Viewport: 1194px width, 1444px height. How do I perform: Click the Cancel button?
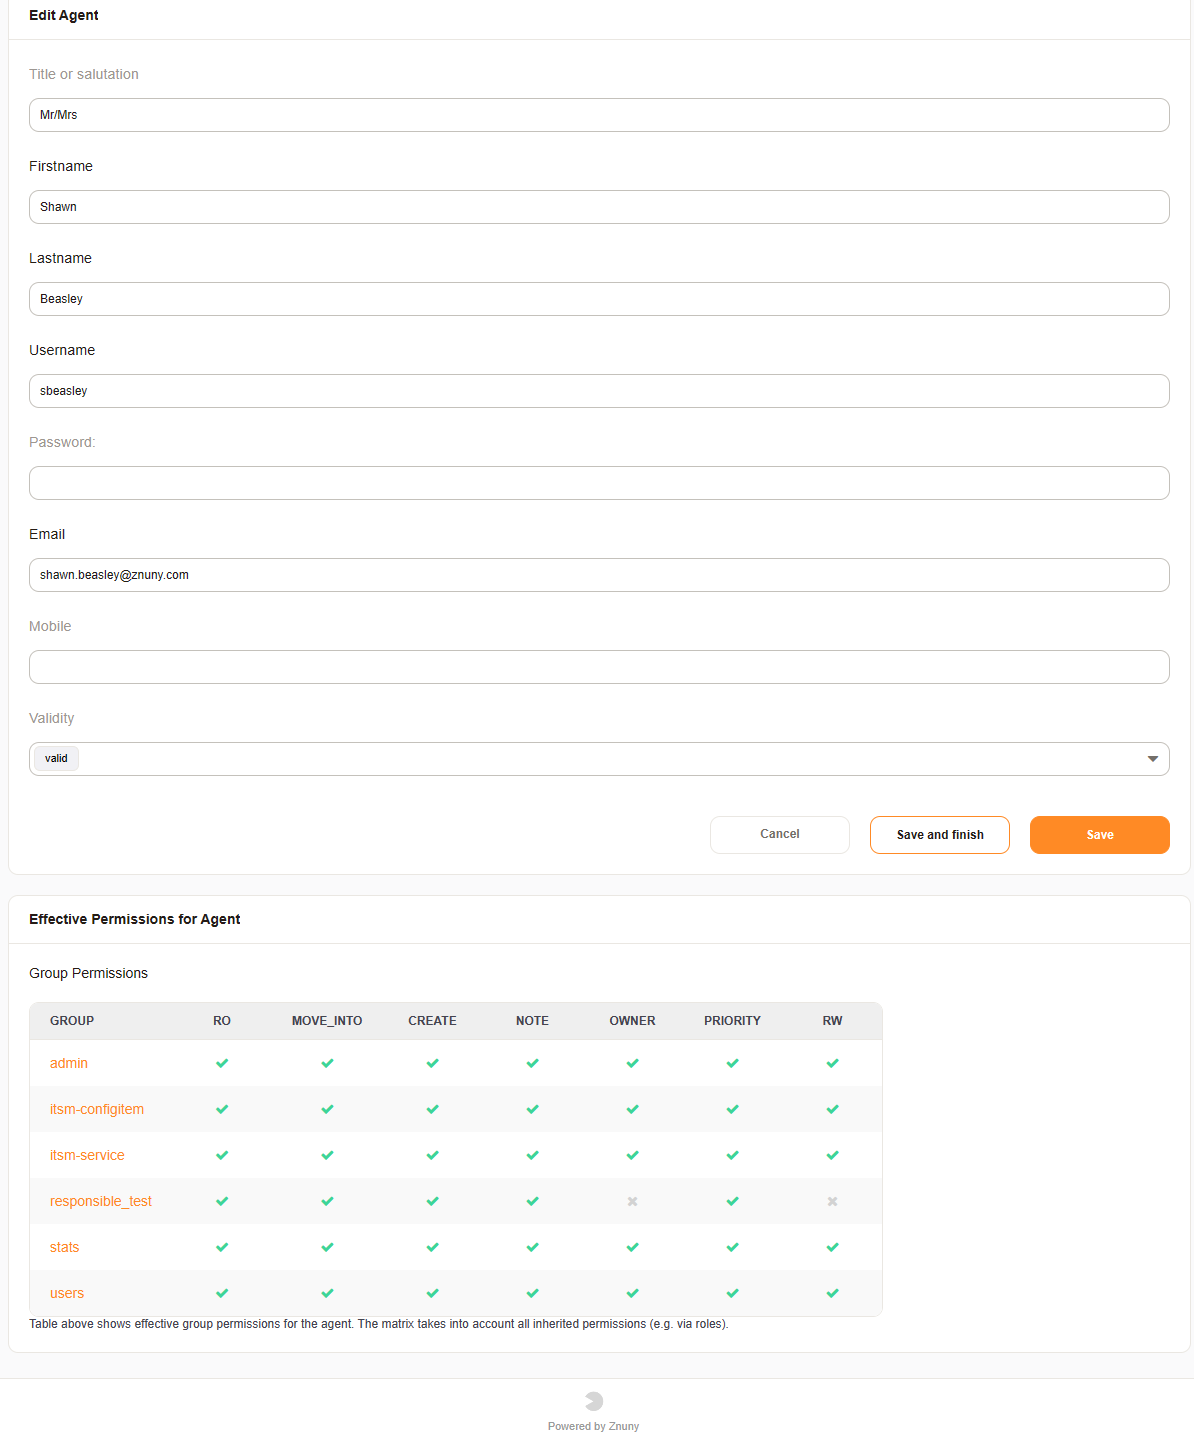[x=779, y=834]
